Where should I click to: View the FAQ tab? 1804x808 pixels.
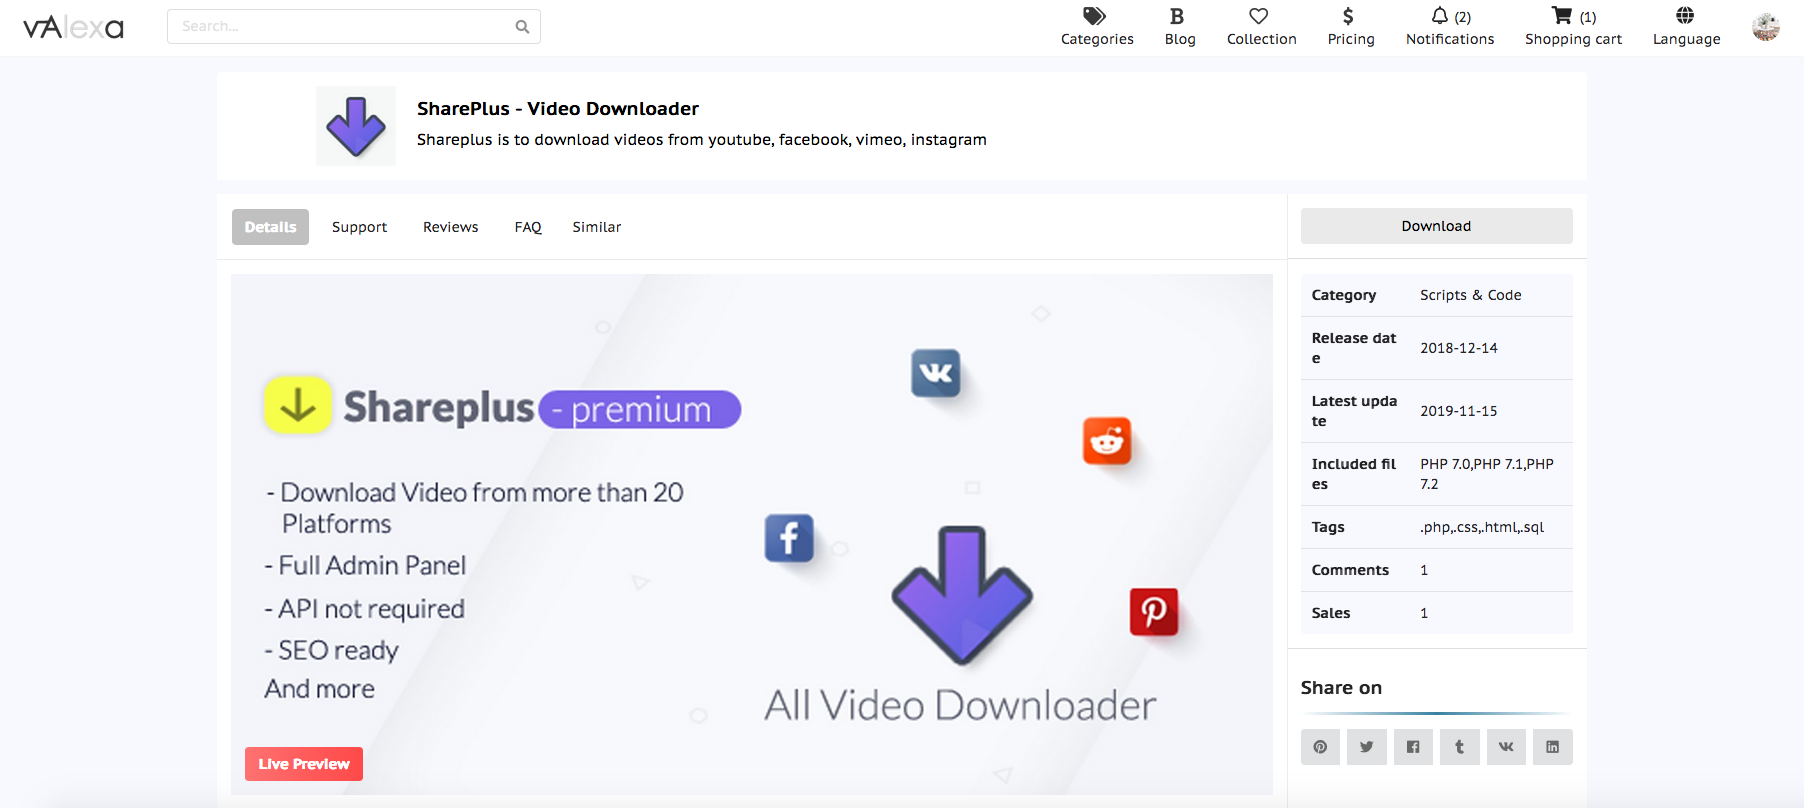pos(528,227)
